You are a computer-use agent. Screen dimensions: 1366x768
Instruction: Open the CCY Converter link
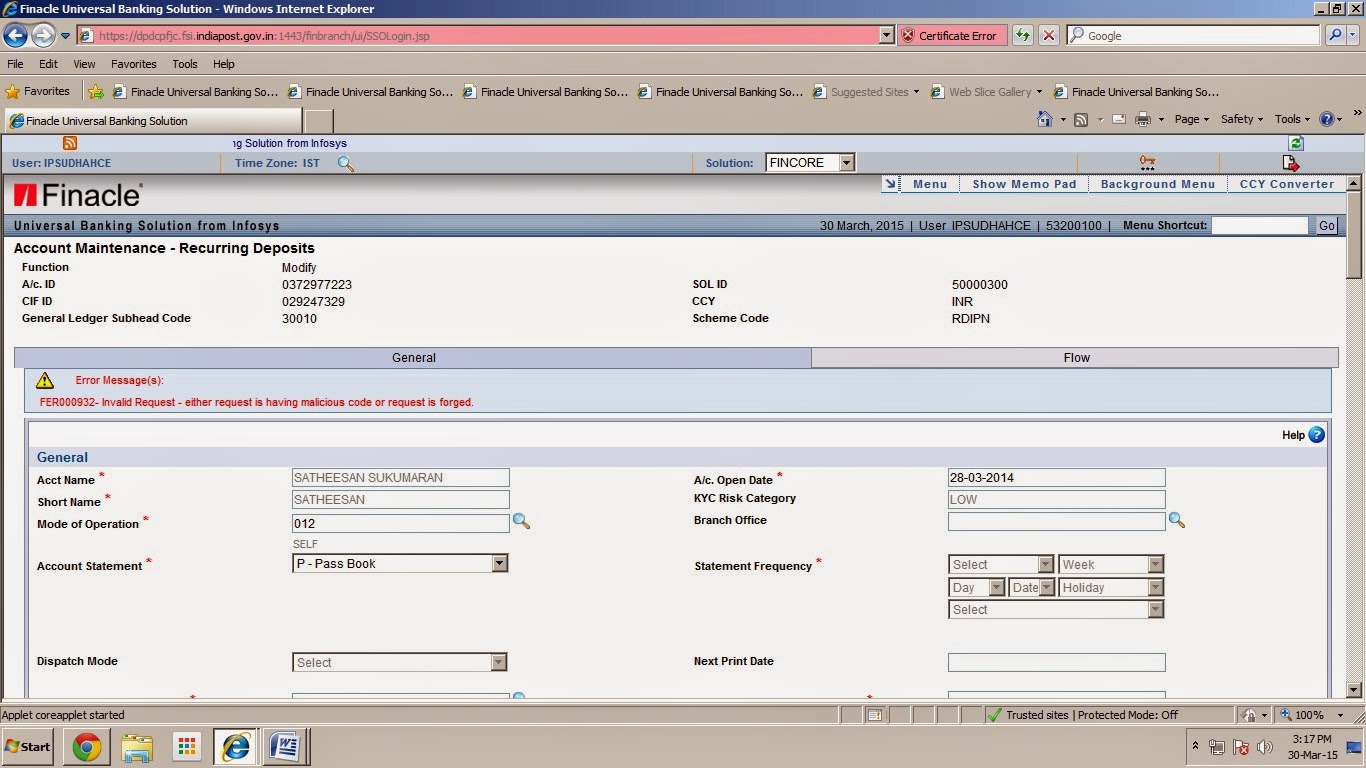pyautogui.click(x=1289, y=183)
